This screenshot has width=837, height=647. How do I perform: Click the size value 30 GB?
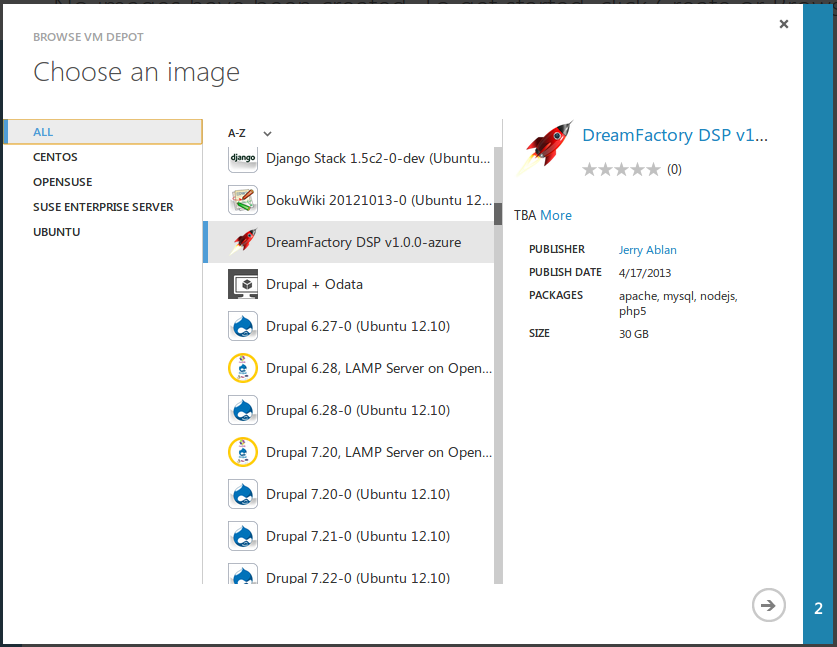[634, 334]
